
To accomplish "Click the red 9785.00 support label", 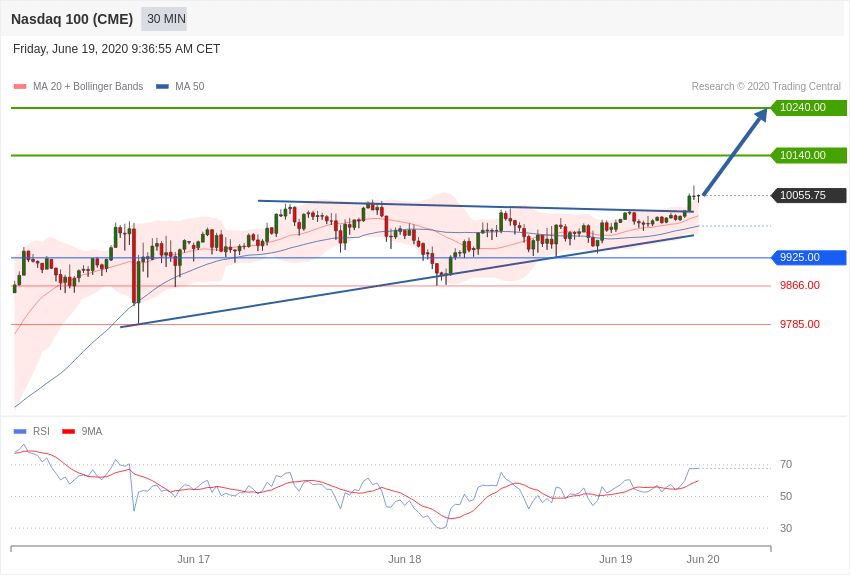I will (x=800, y=325).
